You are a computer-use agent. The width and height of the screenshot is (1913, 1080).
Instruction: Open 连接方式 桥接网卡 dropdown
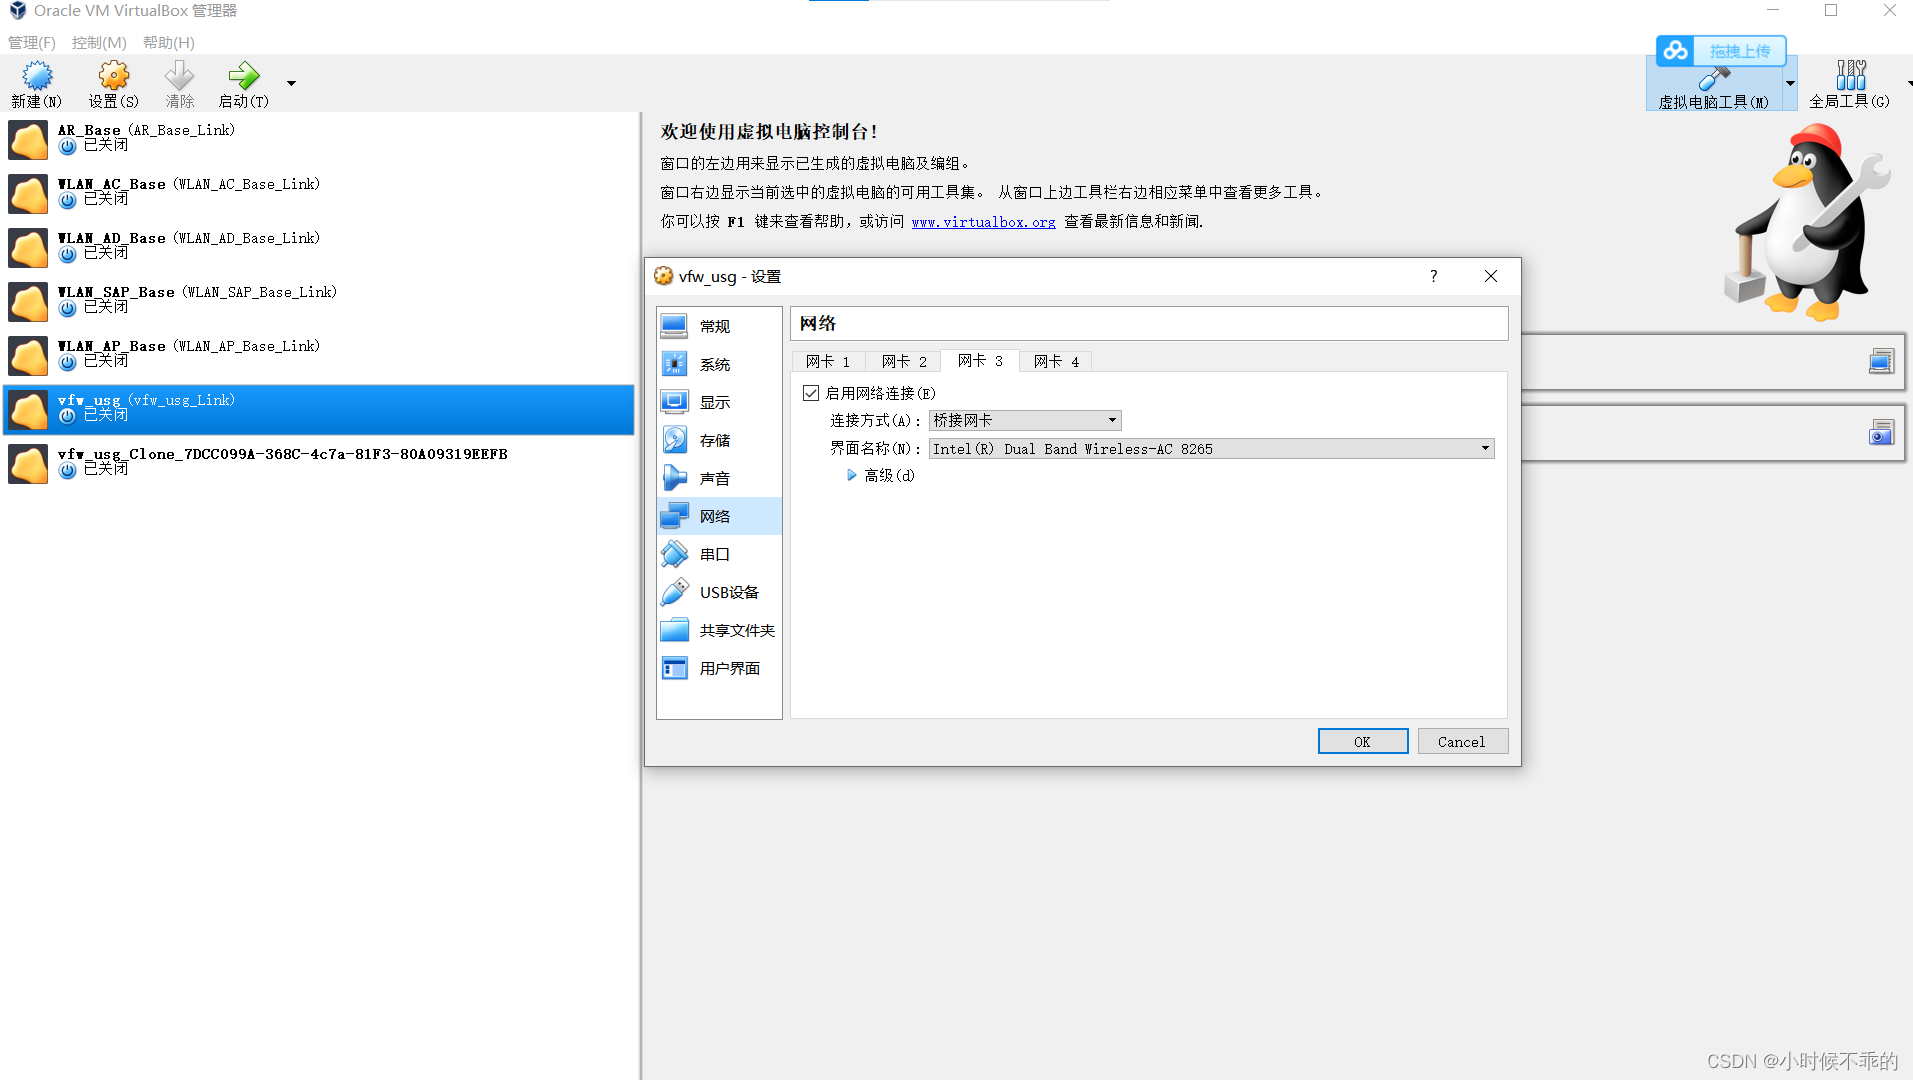point(1025,420)
